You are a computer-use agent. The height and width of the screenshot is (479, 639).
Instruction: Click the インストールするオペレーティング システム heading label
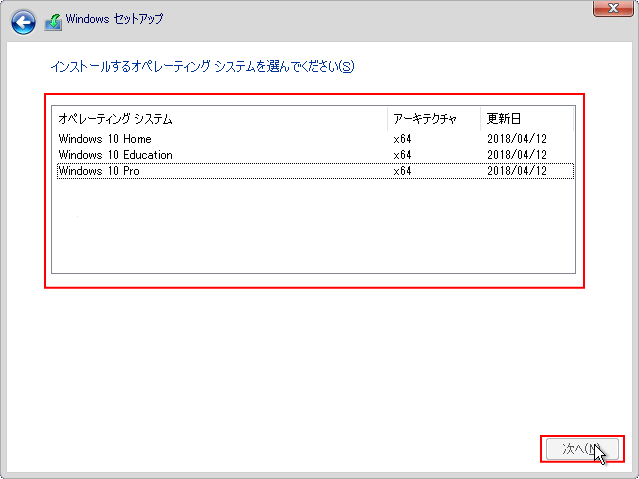tap(203, 66)
